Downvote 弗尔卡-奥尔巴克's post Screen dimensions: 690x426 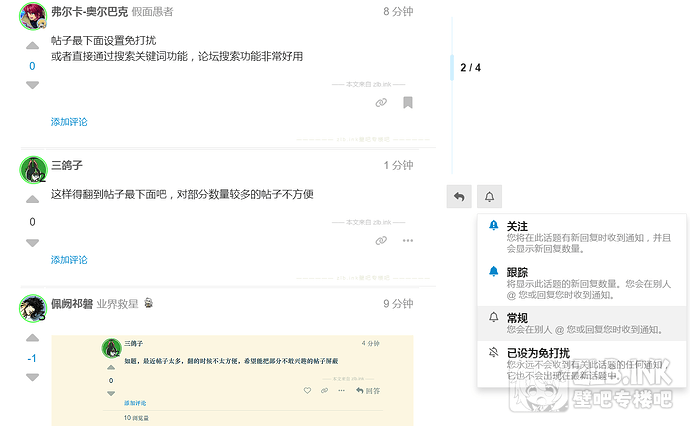coord(33,84)
